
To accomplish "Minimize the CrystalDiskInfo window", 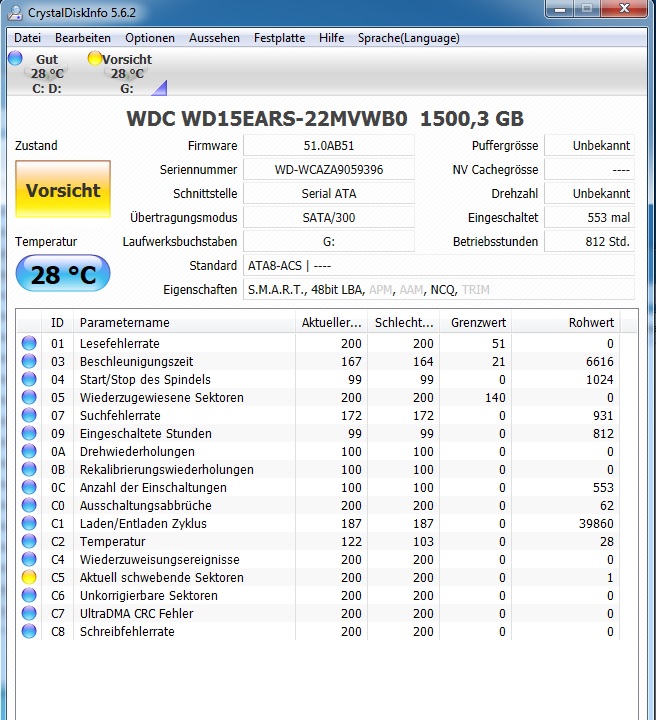I will [x=560, y=9].
